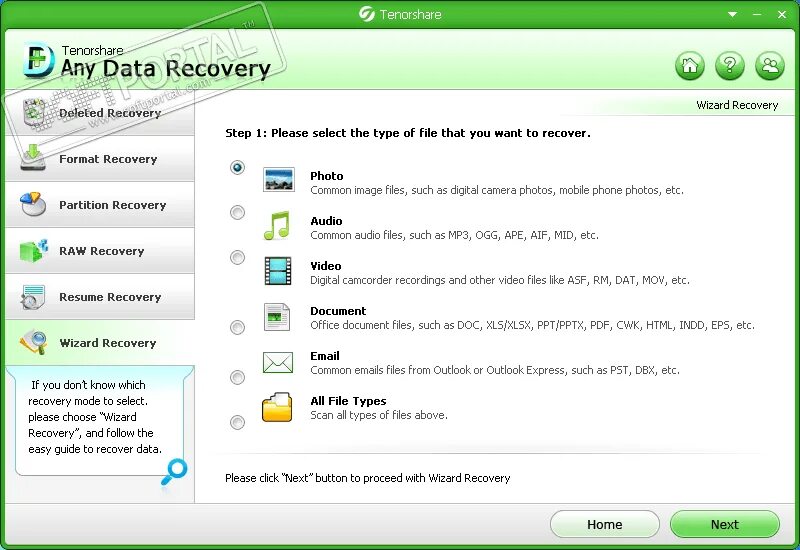Open the Help question mark icon

tap(730, 65)
